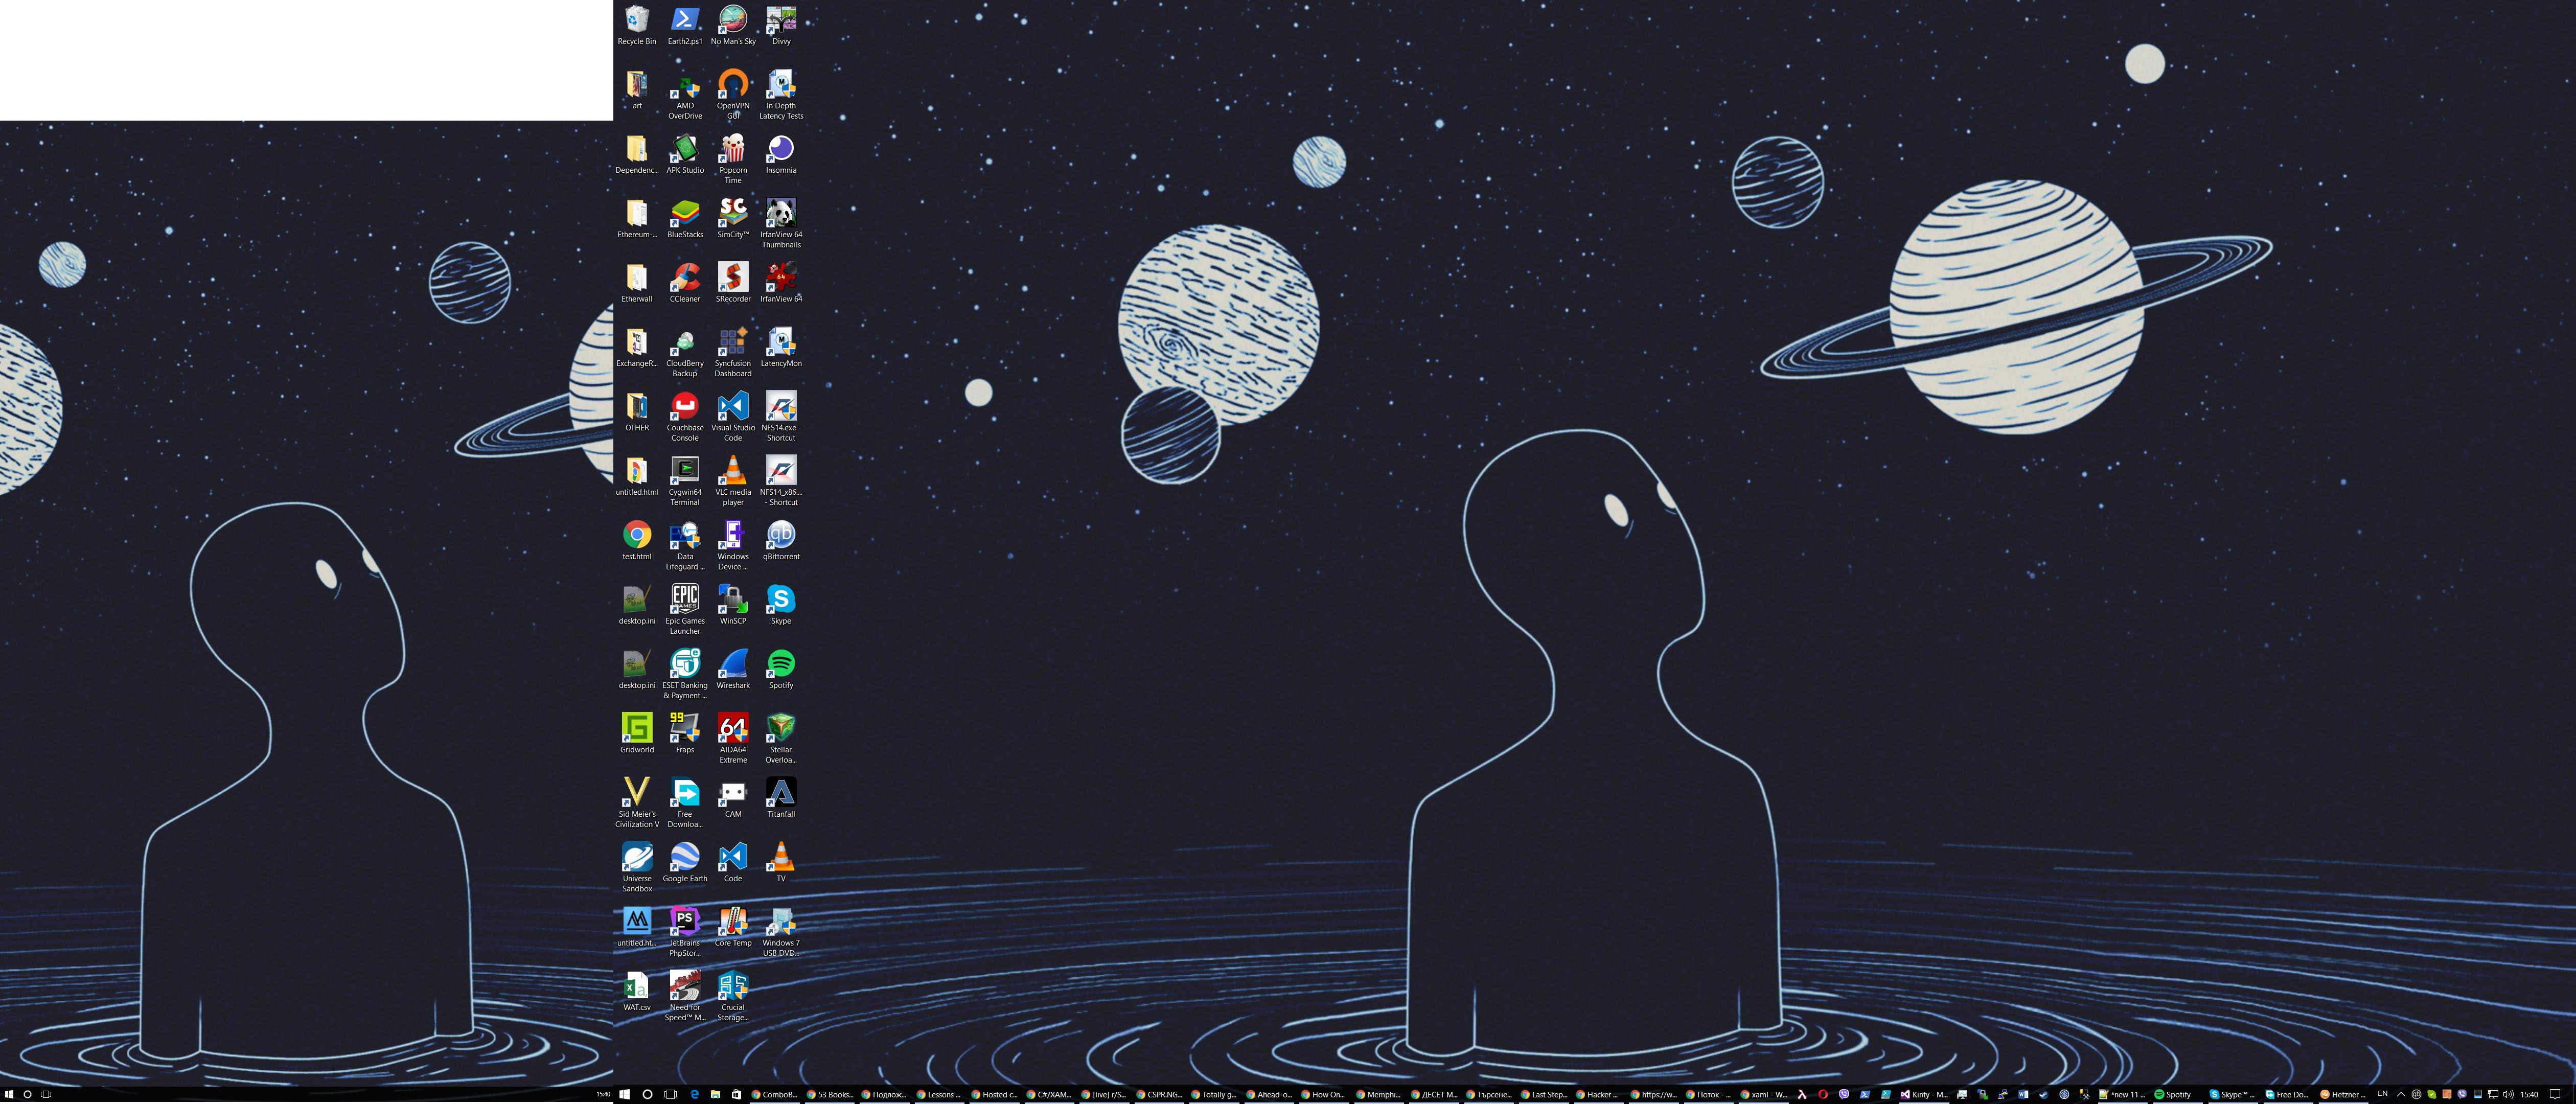Launch the Spotify desktop shortcut
The height and width of the screenshot is (1104, 2576).
click(x=781, y=669)
